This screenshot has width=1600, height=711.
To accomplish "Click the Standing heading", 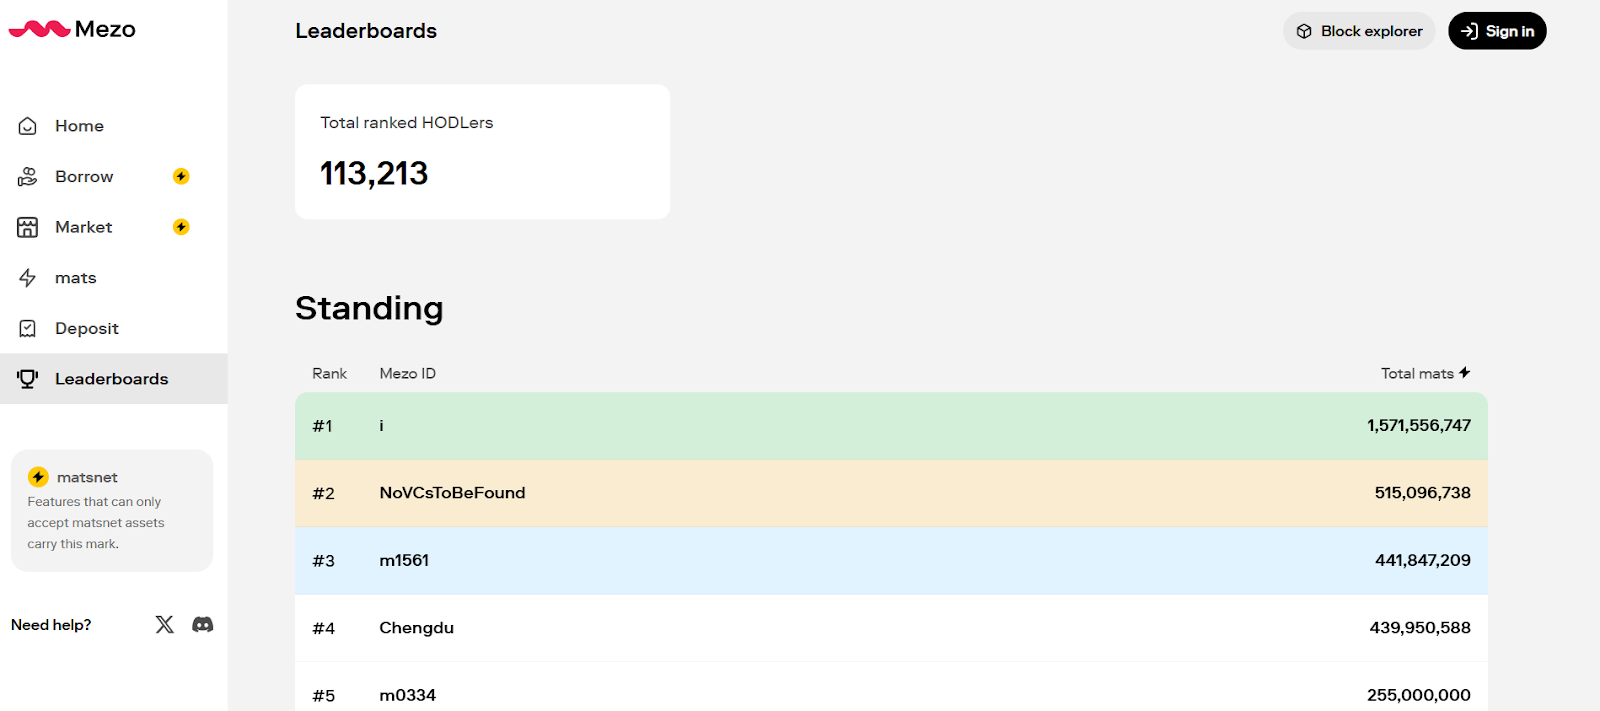I will (x=369, y=308).
